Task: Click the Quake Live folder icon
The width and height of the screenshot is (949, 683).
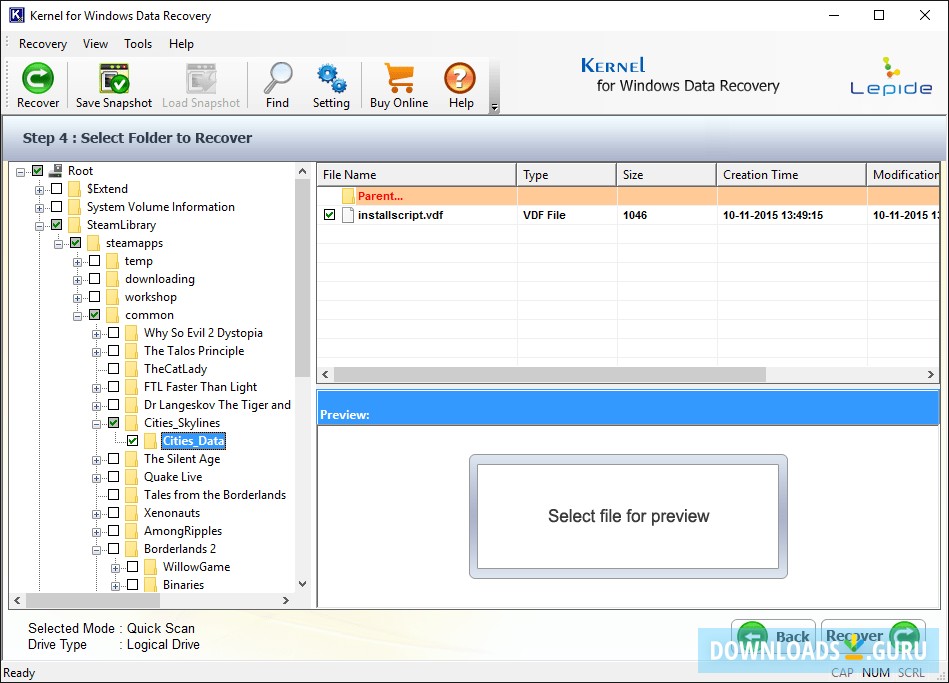Action: (x=131, y=477)
